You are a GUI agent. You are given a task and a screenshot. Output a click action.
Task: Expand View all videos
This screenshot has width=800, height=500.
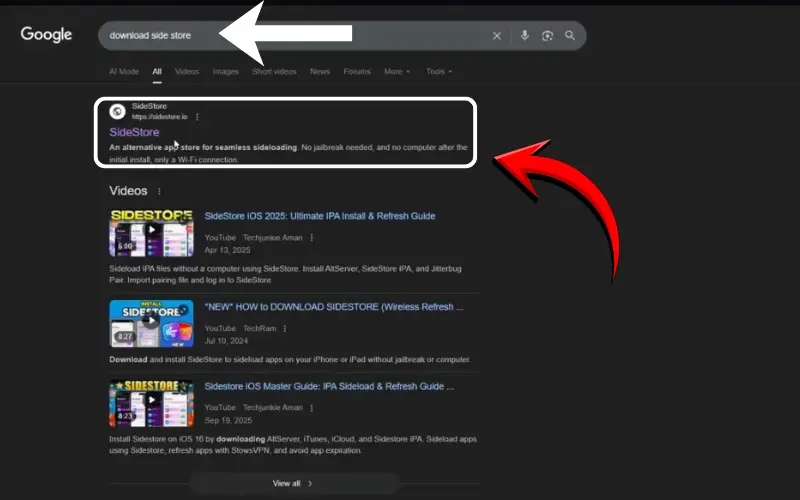[x=293, y=483]
